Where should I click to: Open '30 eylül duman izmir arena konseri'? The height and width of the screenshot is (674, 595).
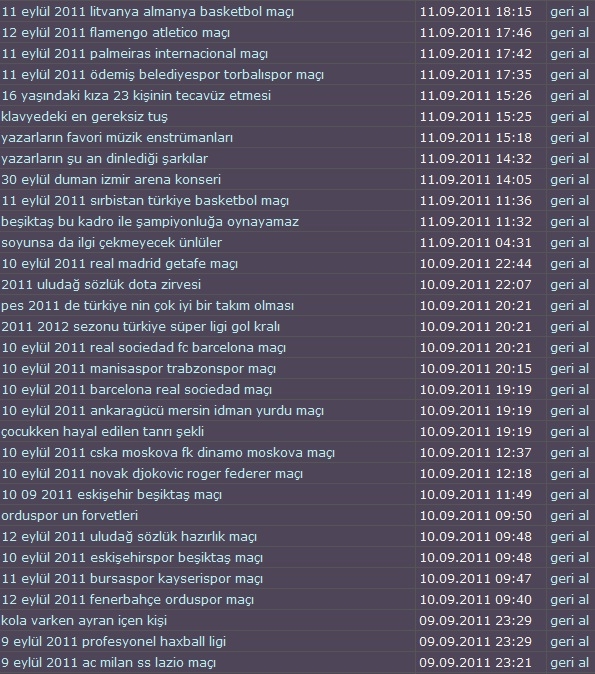pos(111,180)
